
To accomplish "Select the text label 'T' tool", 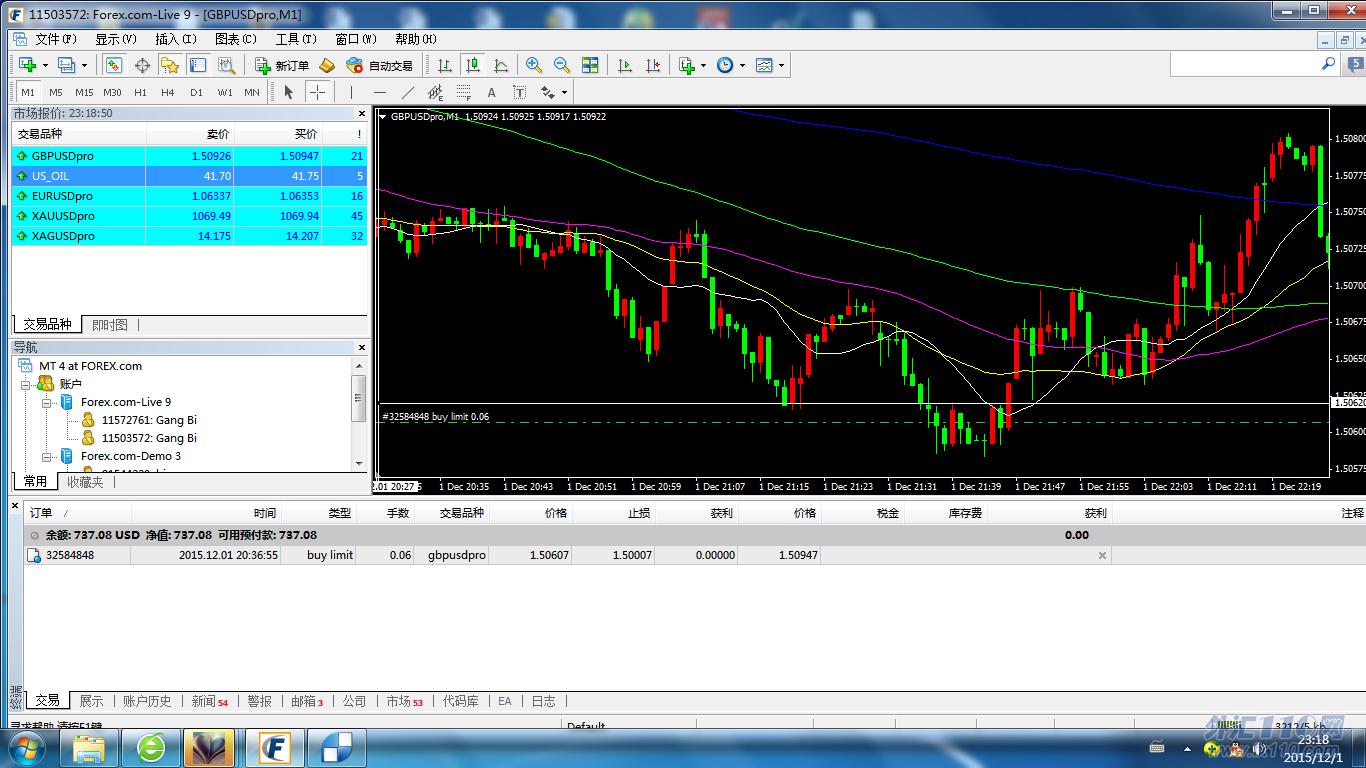I will (x=519, y=92).
